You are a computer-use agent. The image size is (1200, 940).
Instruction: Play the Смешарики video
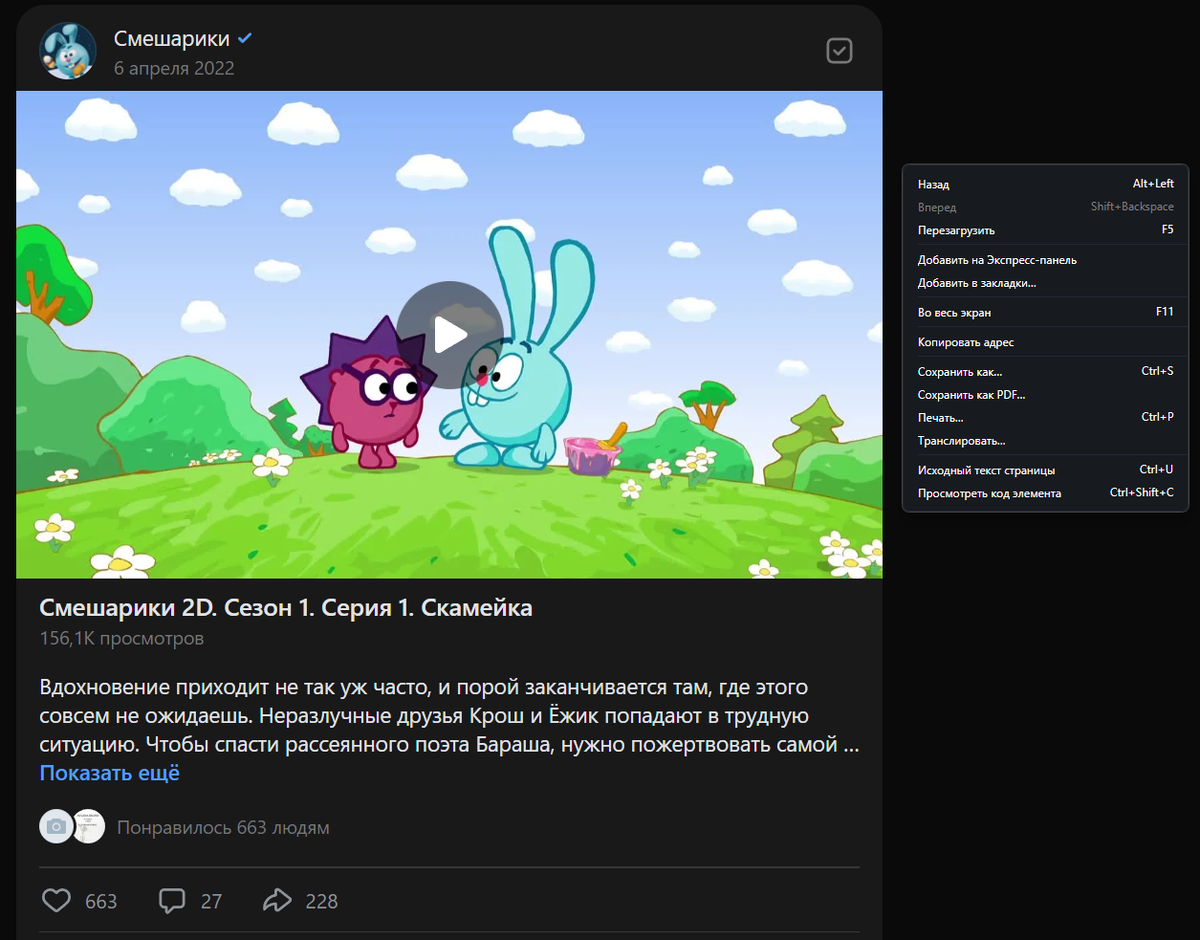coord(450,335)
